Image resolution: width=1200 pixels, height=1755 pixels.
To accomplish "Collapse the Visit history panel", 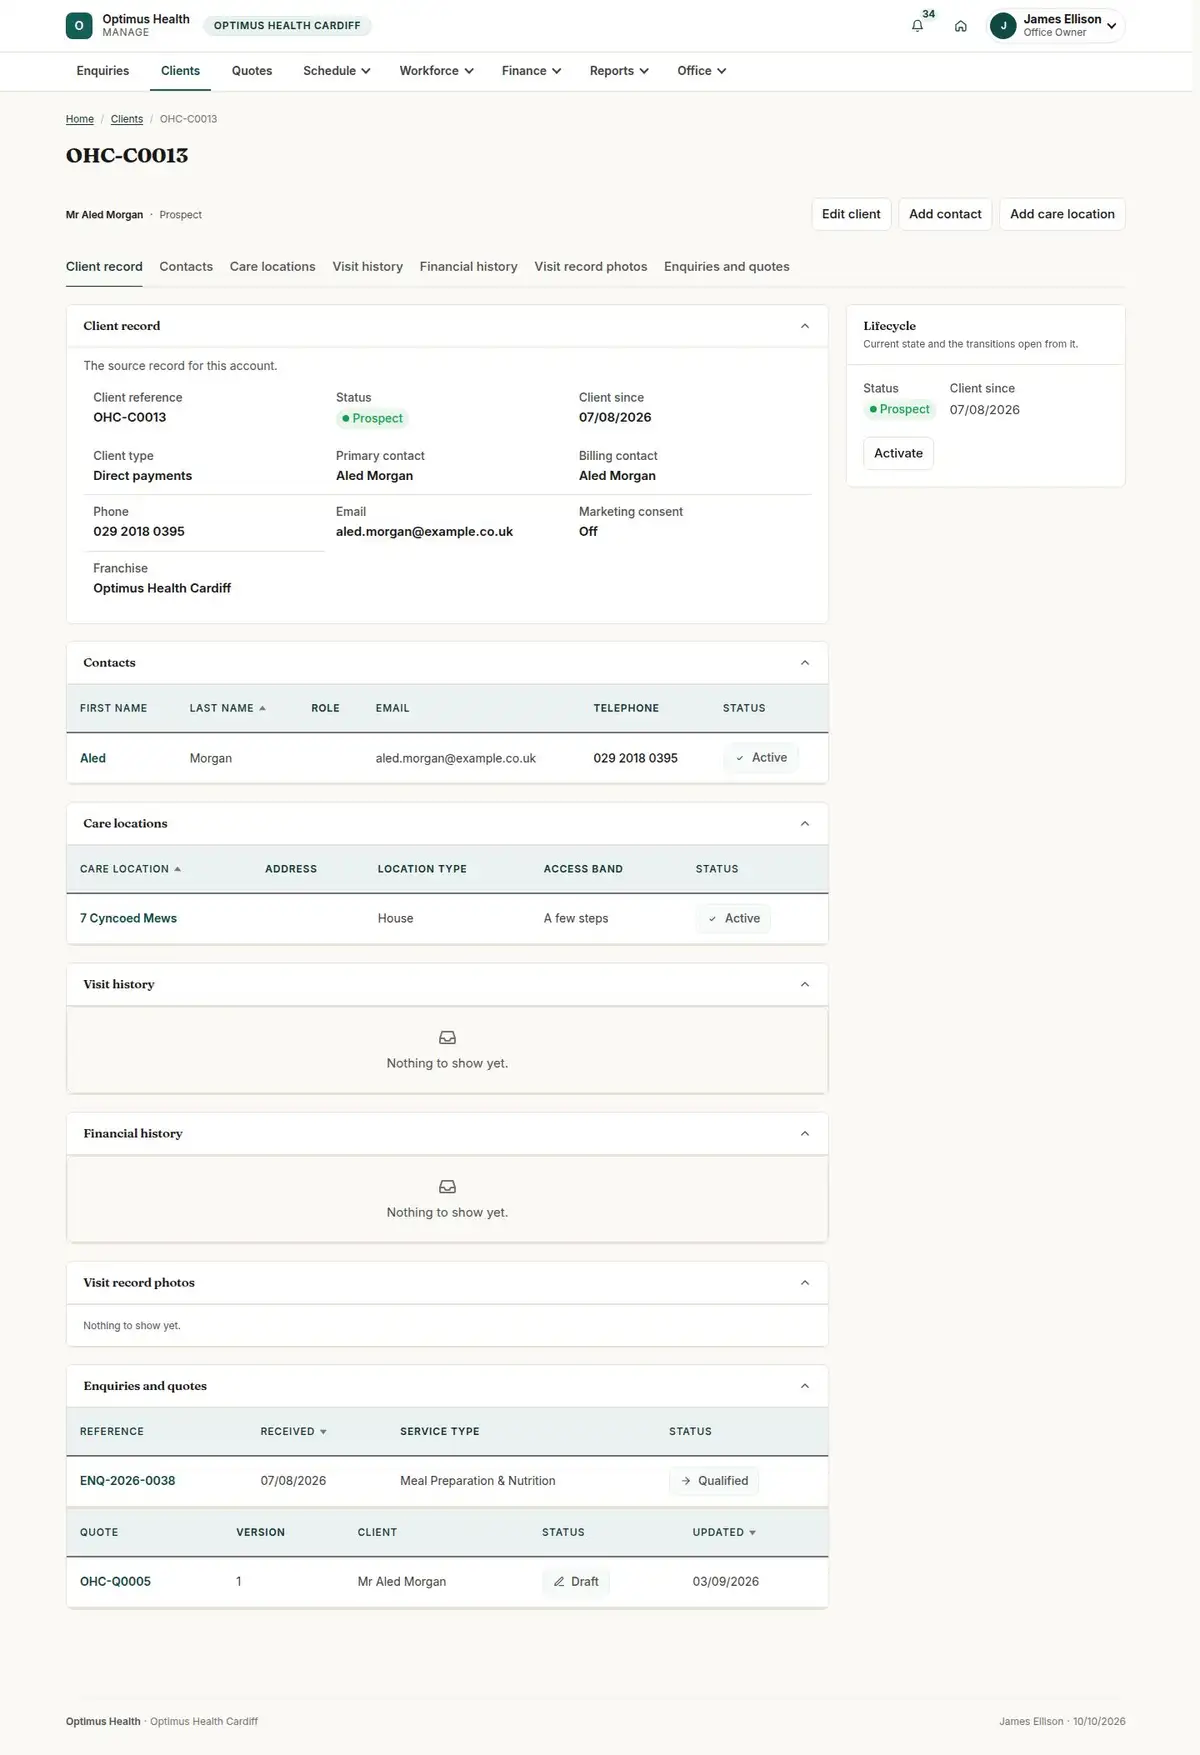I will pyautogui.click(x=805, y=985).
